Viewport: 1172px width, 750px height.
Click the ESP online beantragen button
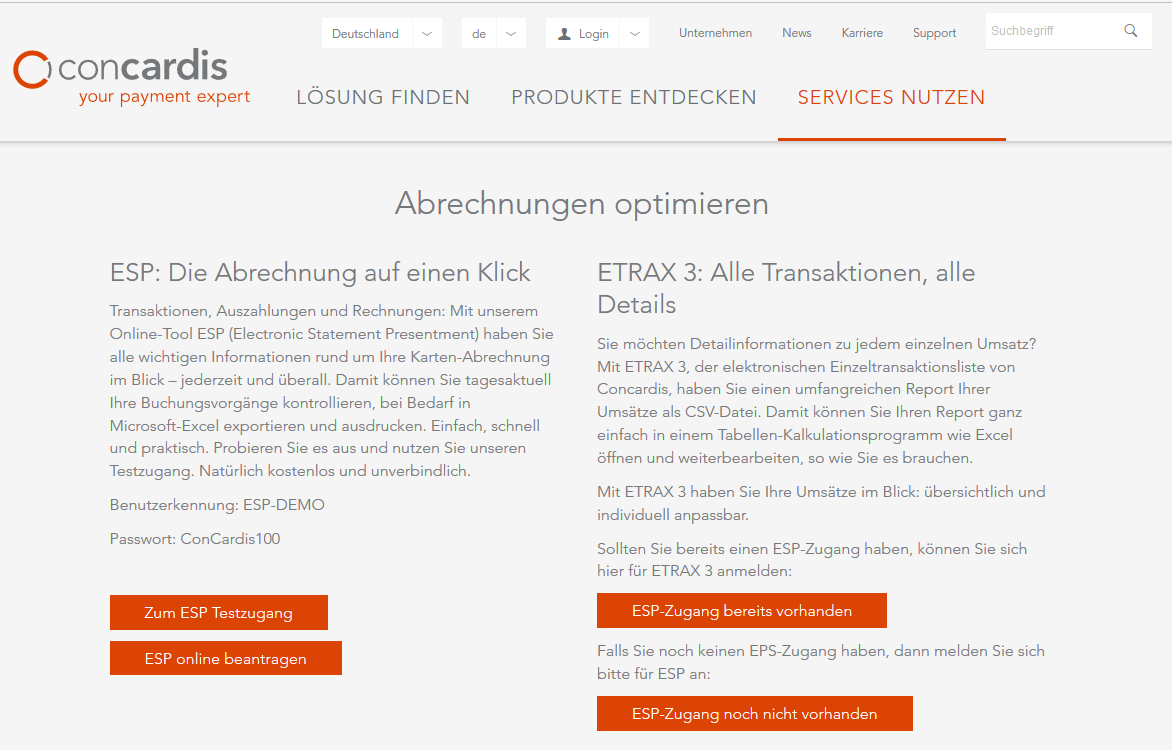(x=225, y=659)
